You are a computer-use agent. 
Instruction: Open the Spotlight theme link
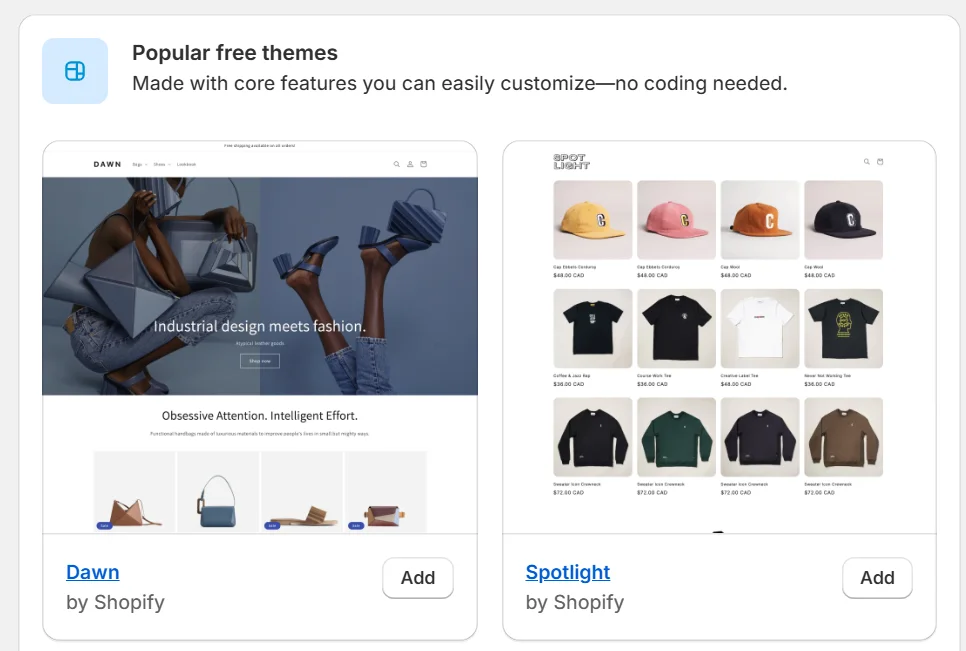click(568, 572)
